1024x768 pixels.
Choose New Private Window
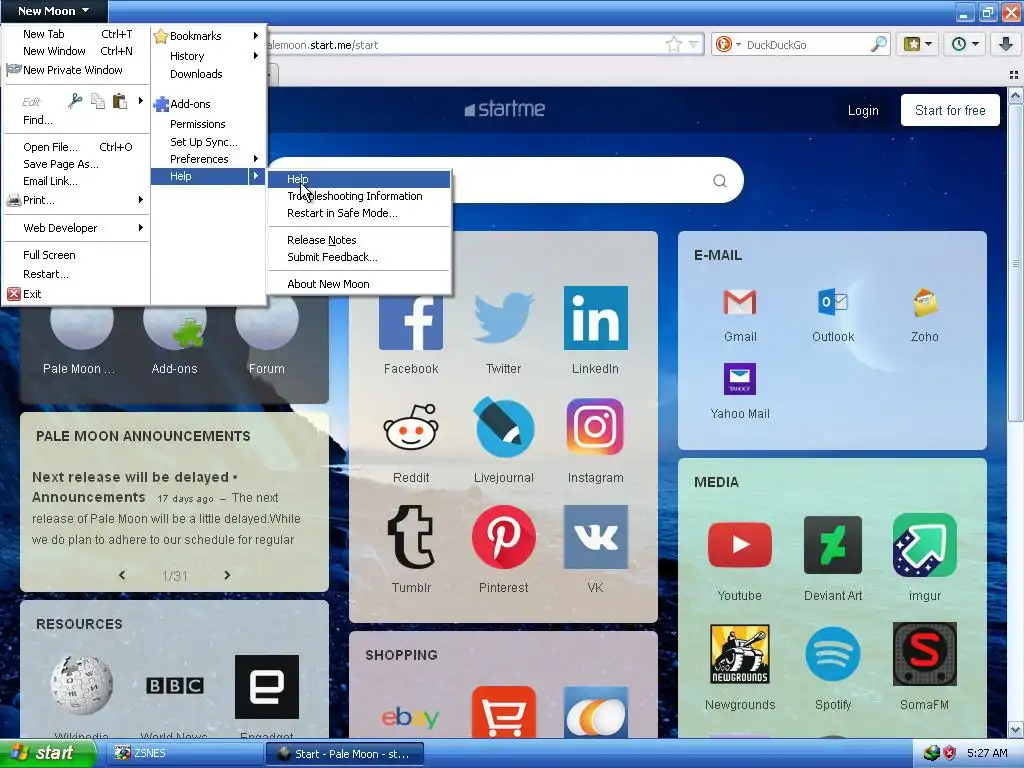click(77, 70)
